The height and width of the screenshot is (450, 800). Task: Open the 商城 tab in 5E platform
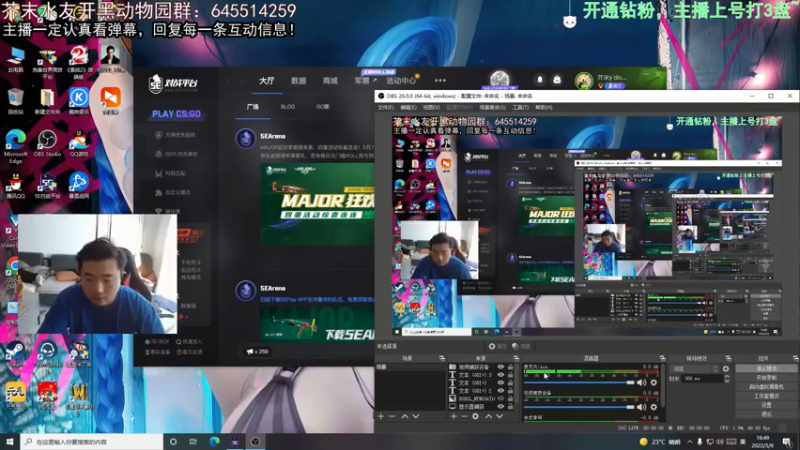point(330,81)
